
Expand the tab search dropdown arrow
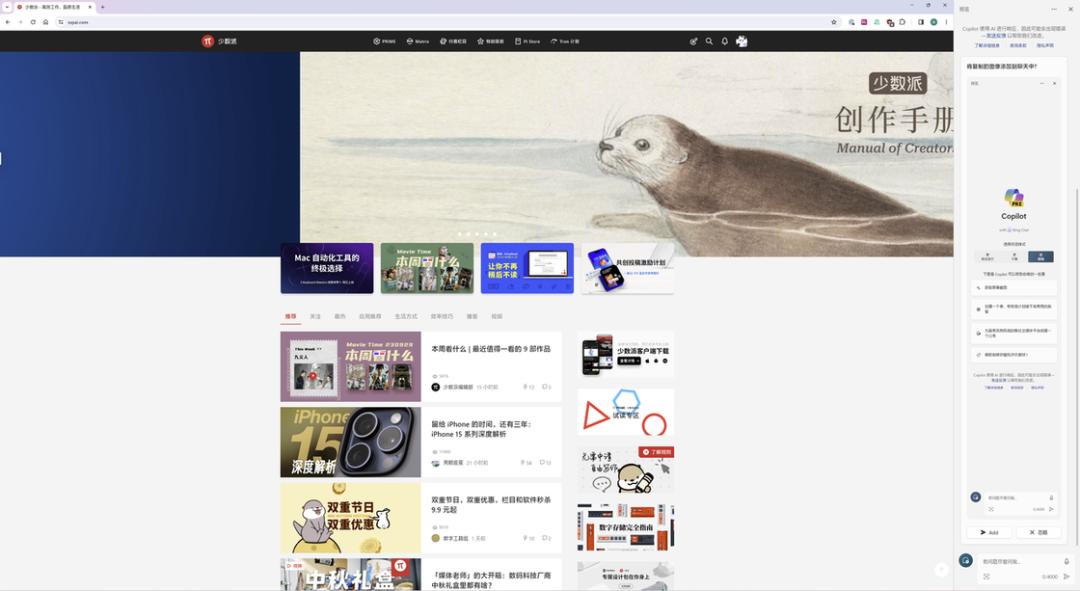tap(7, 7)
